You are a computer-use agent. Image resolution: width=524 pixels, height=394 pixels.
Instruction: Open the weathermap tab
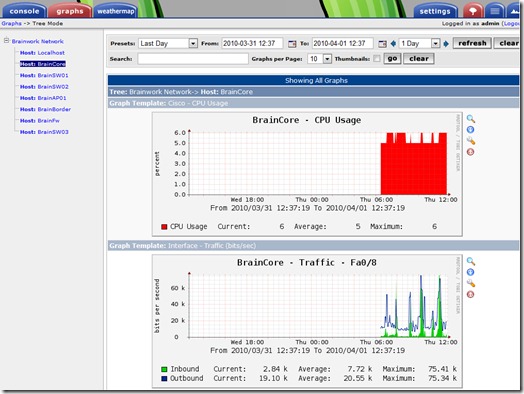click(116, 11)
